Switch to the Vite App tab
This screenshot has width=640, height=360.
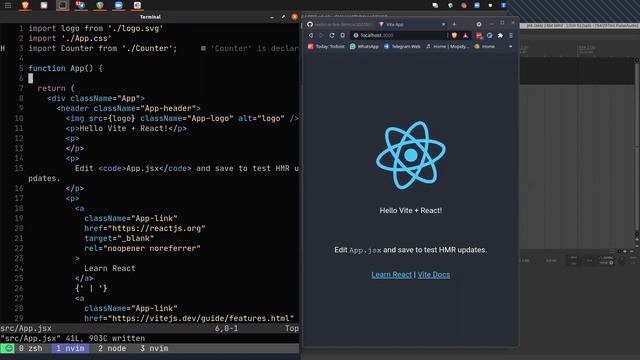point(411,24)
